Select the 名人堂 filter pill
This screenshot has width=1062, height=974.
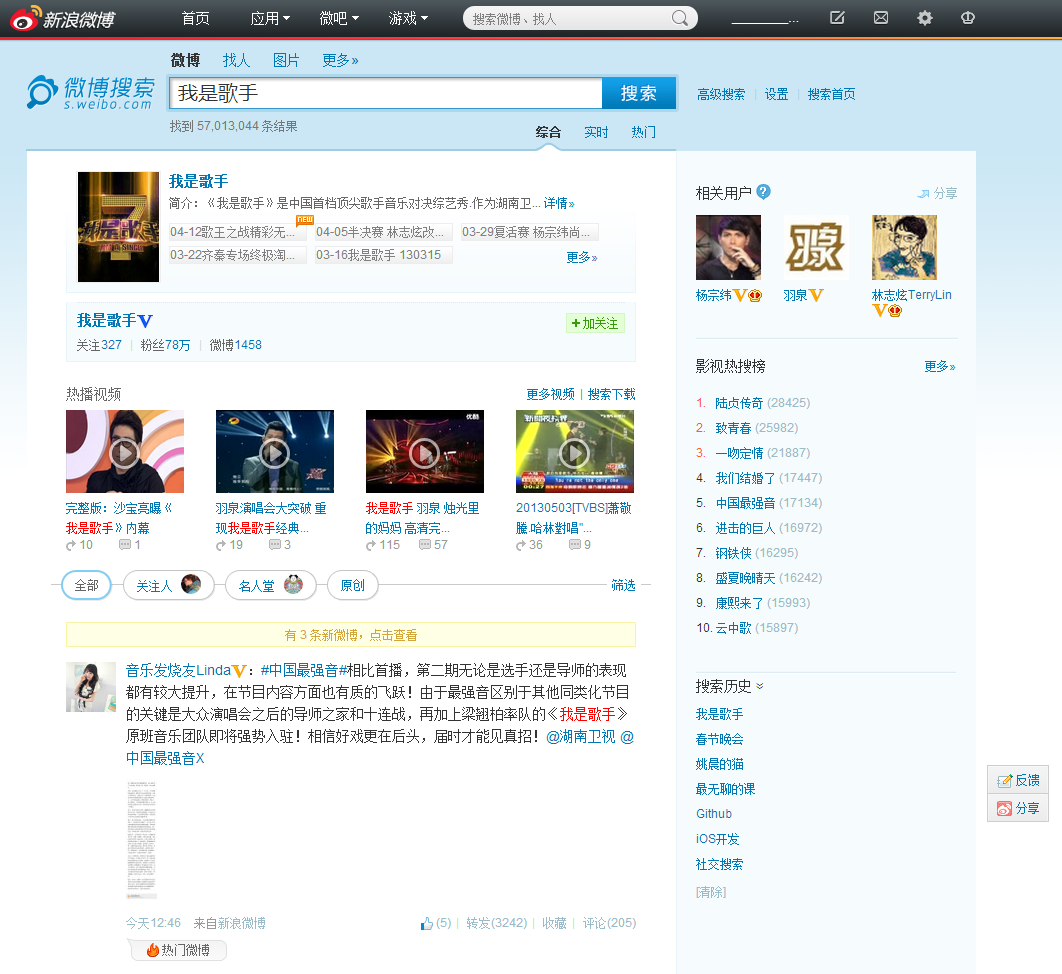click(x=270, y=585)
